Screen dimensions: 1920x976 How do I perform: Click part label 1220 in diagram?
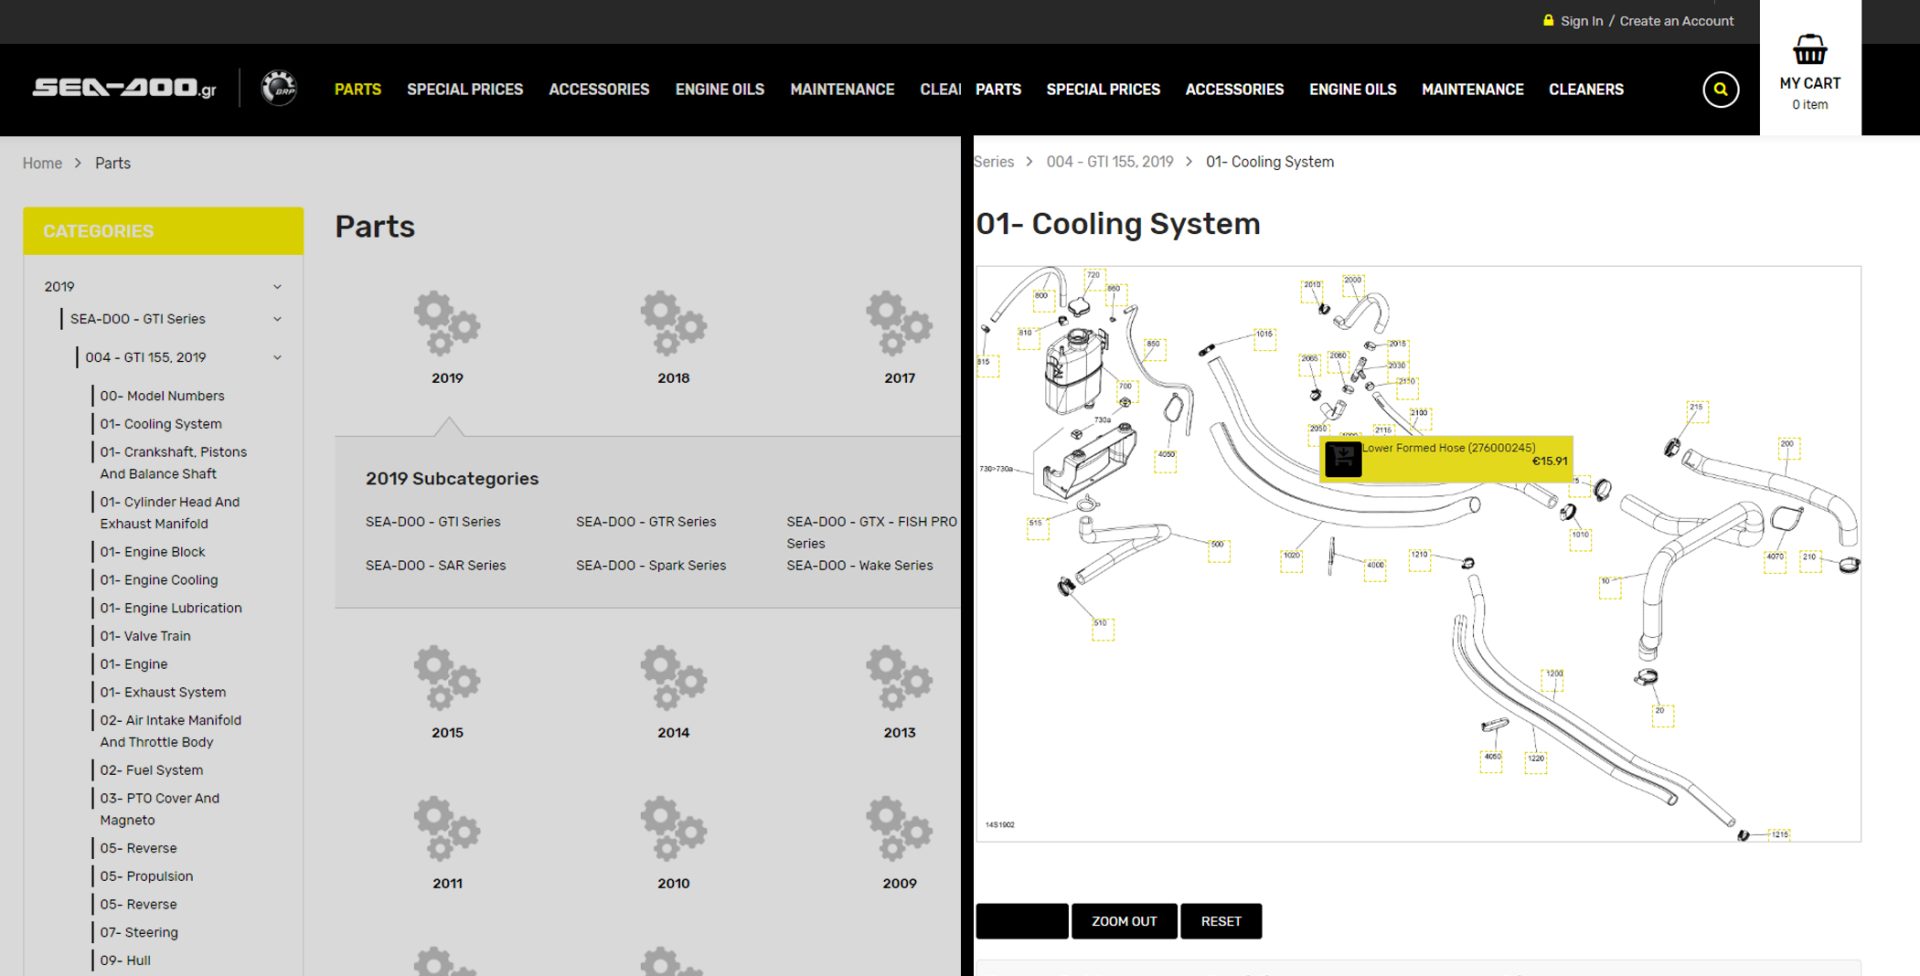tap(1536, 762)
